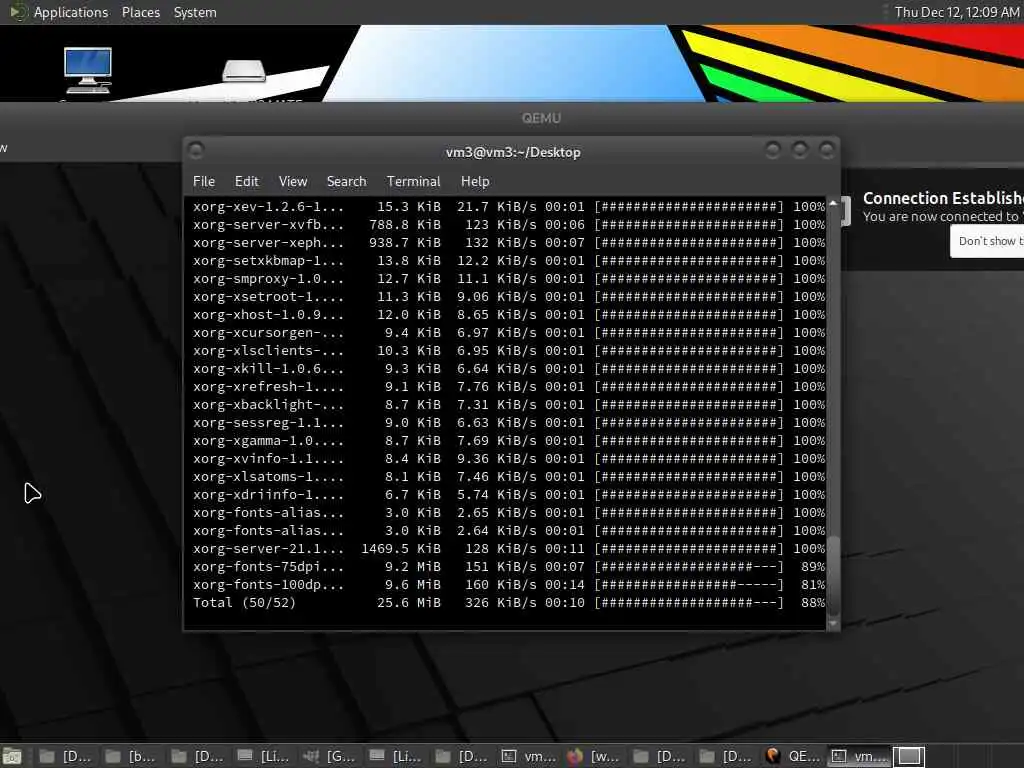Open the Terminal menu in menu bar
Viewport: 1024px width, 768px height.
413,182
